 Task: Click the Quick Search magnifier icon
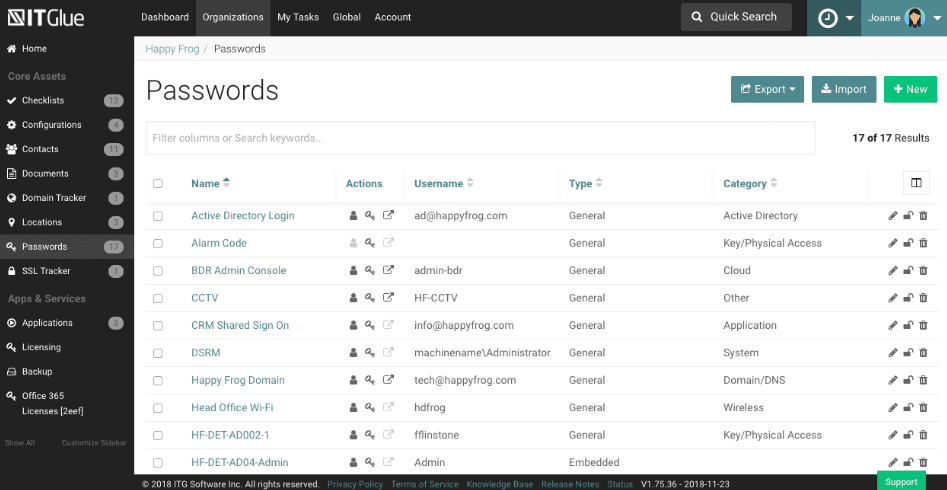click(x=697, y=17)
